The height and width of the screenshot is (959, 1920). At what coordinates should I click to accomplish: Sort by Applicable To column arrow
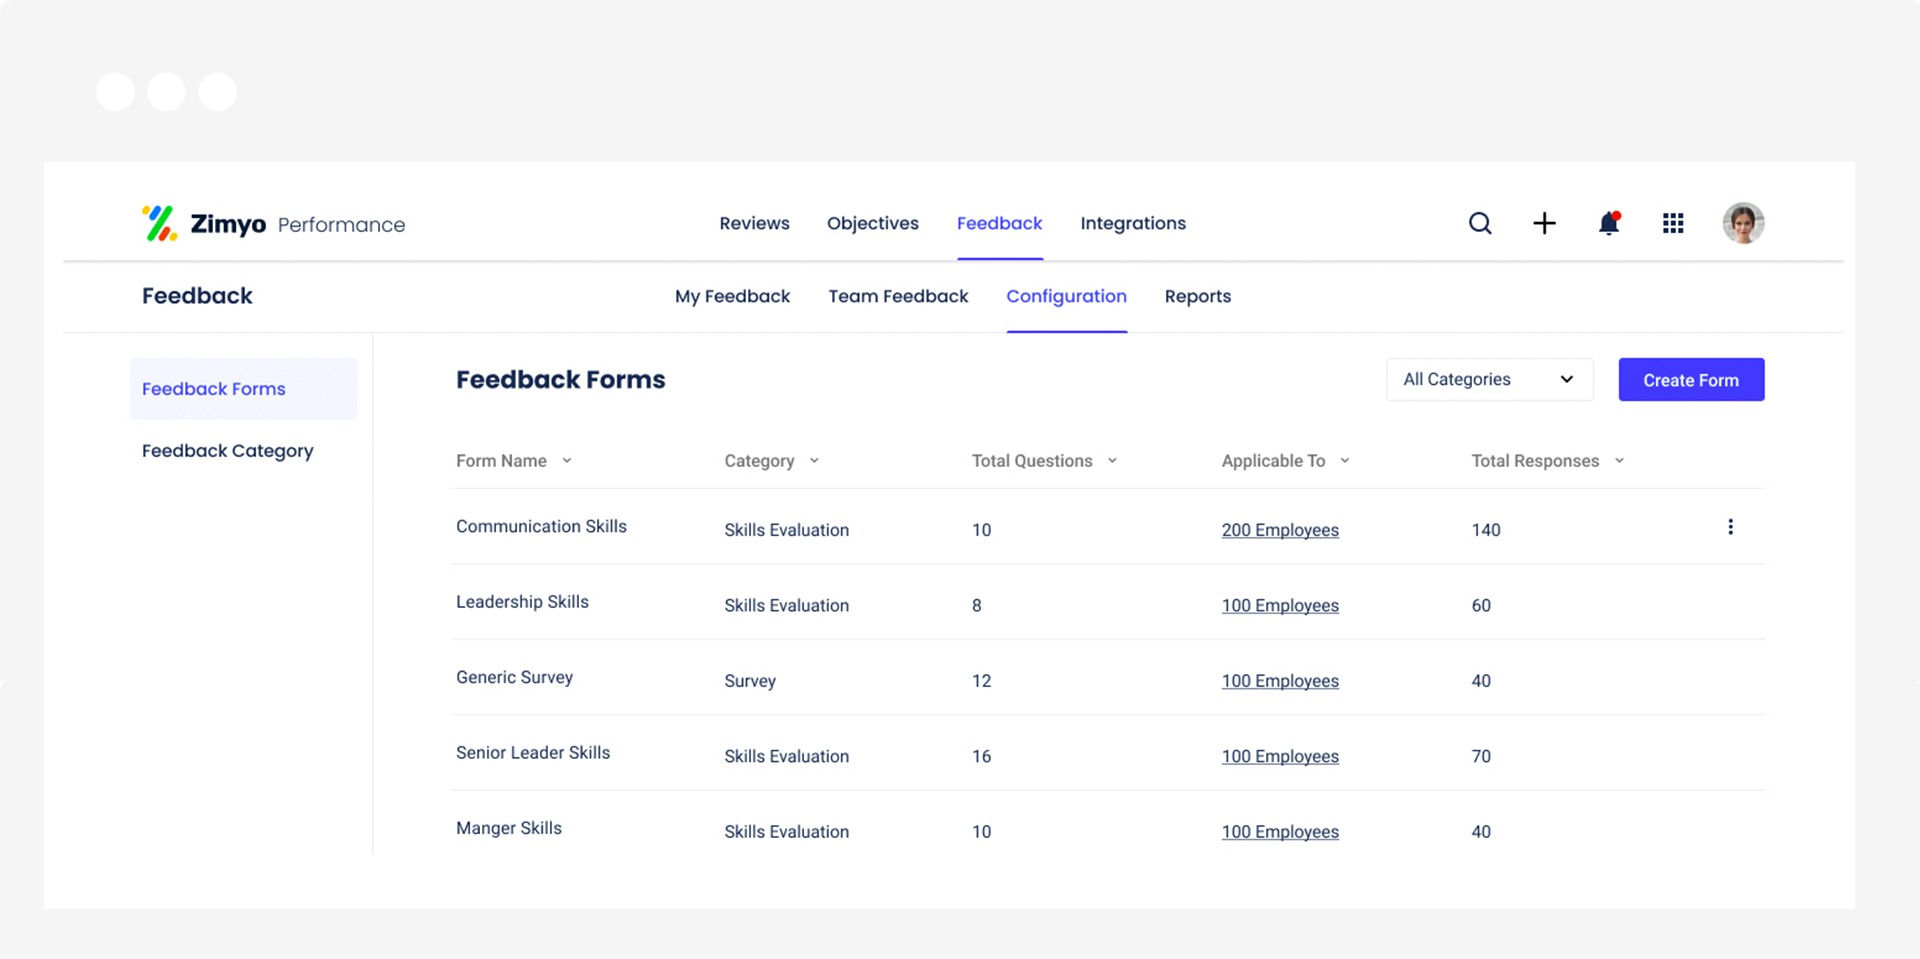[1345, 461]
